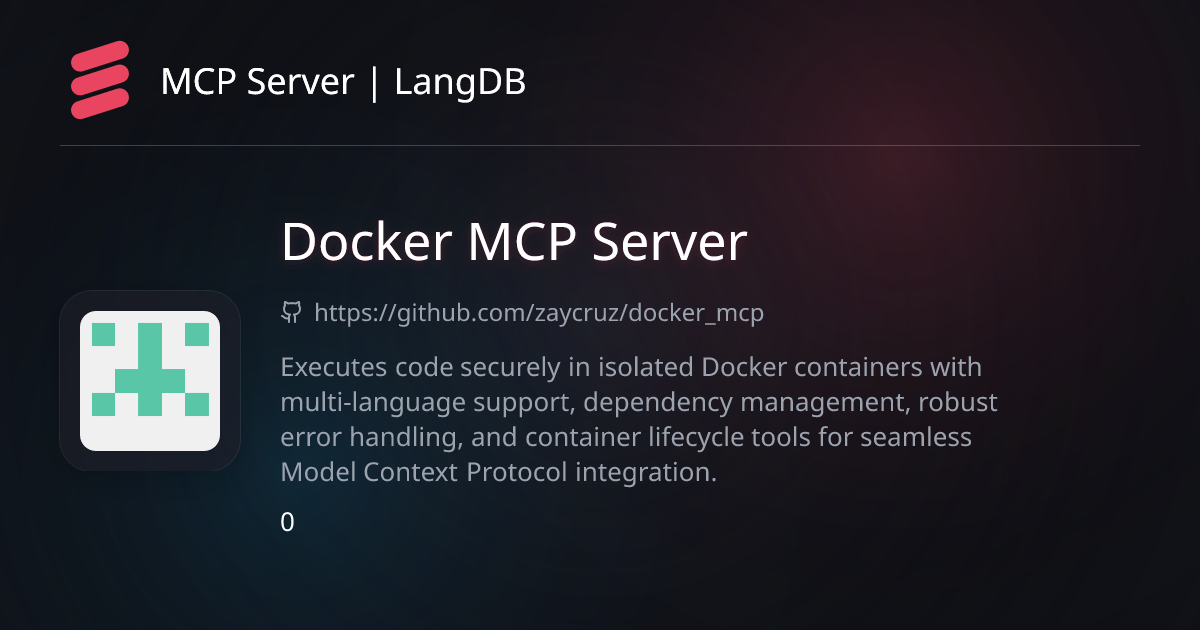Viewport: 1200px width, 630px height.
Task: Open the github.com/zaycruz/docker_mcp link
Action: (x=539, y=313)
